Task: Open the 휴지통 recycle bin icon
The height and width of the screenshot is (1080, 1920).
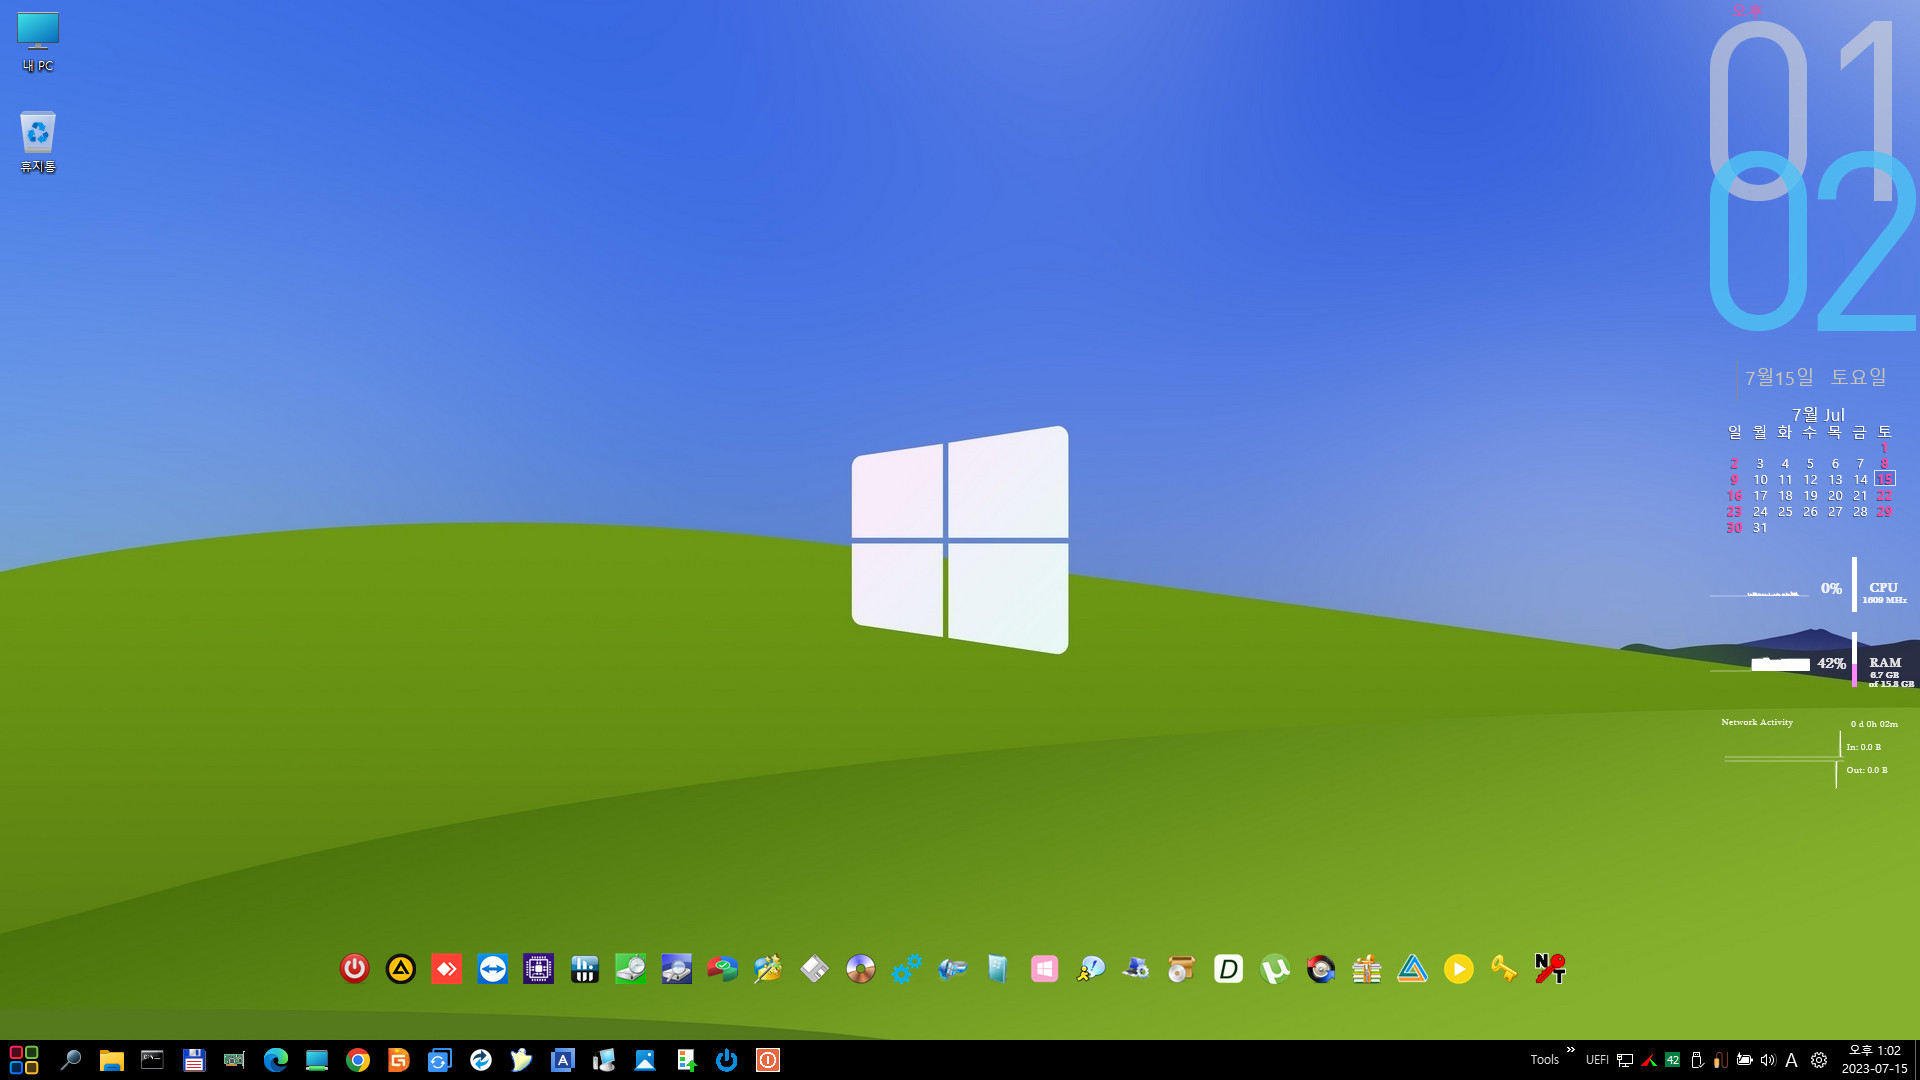Action: coord(38,141)
